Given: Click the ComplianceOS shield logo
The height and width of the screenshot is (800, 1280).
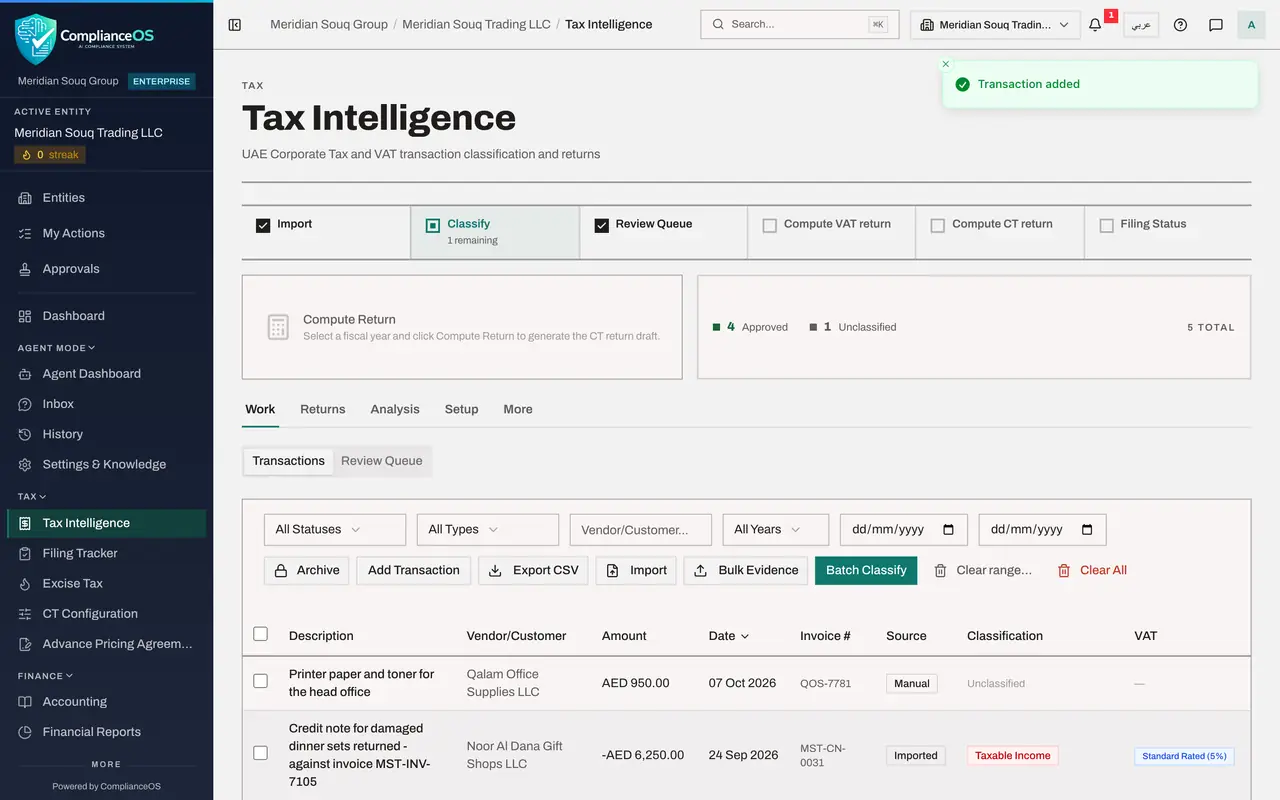Looking at the screenshot, I should coord(36,39).
